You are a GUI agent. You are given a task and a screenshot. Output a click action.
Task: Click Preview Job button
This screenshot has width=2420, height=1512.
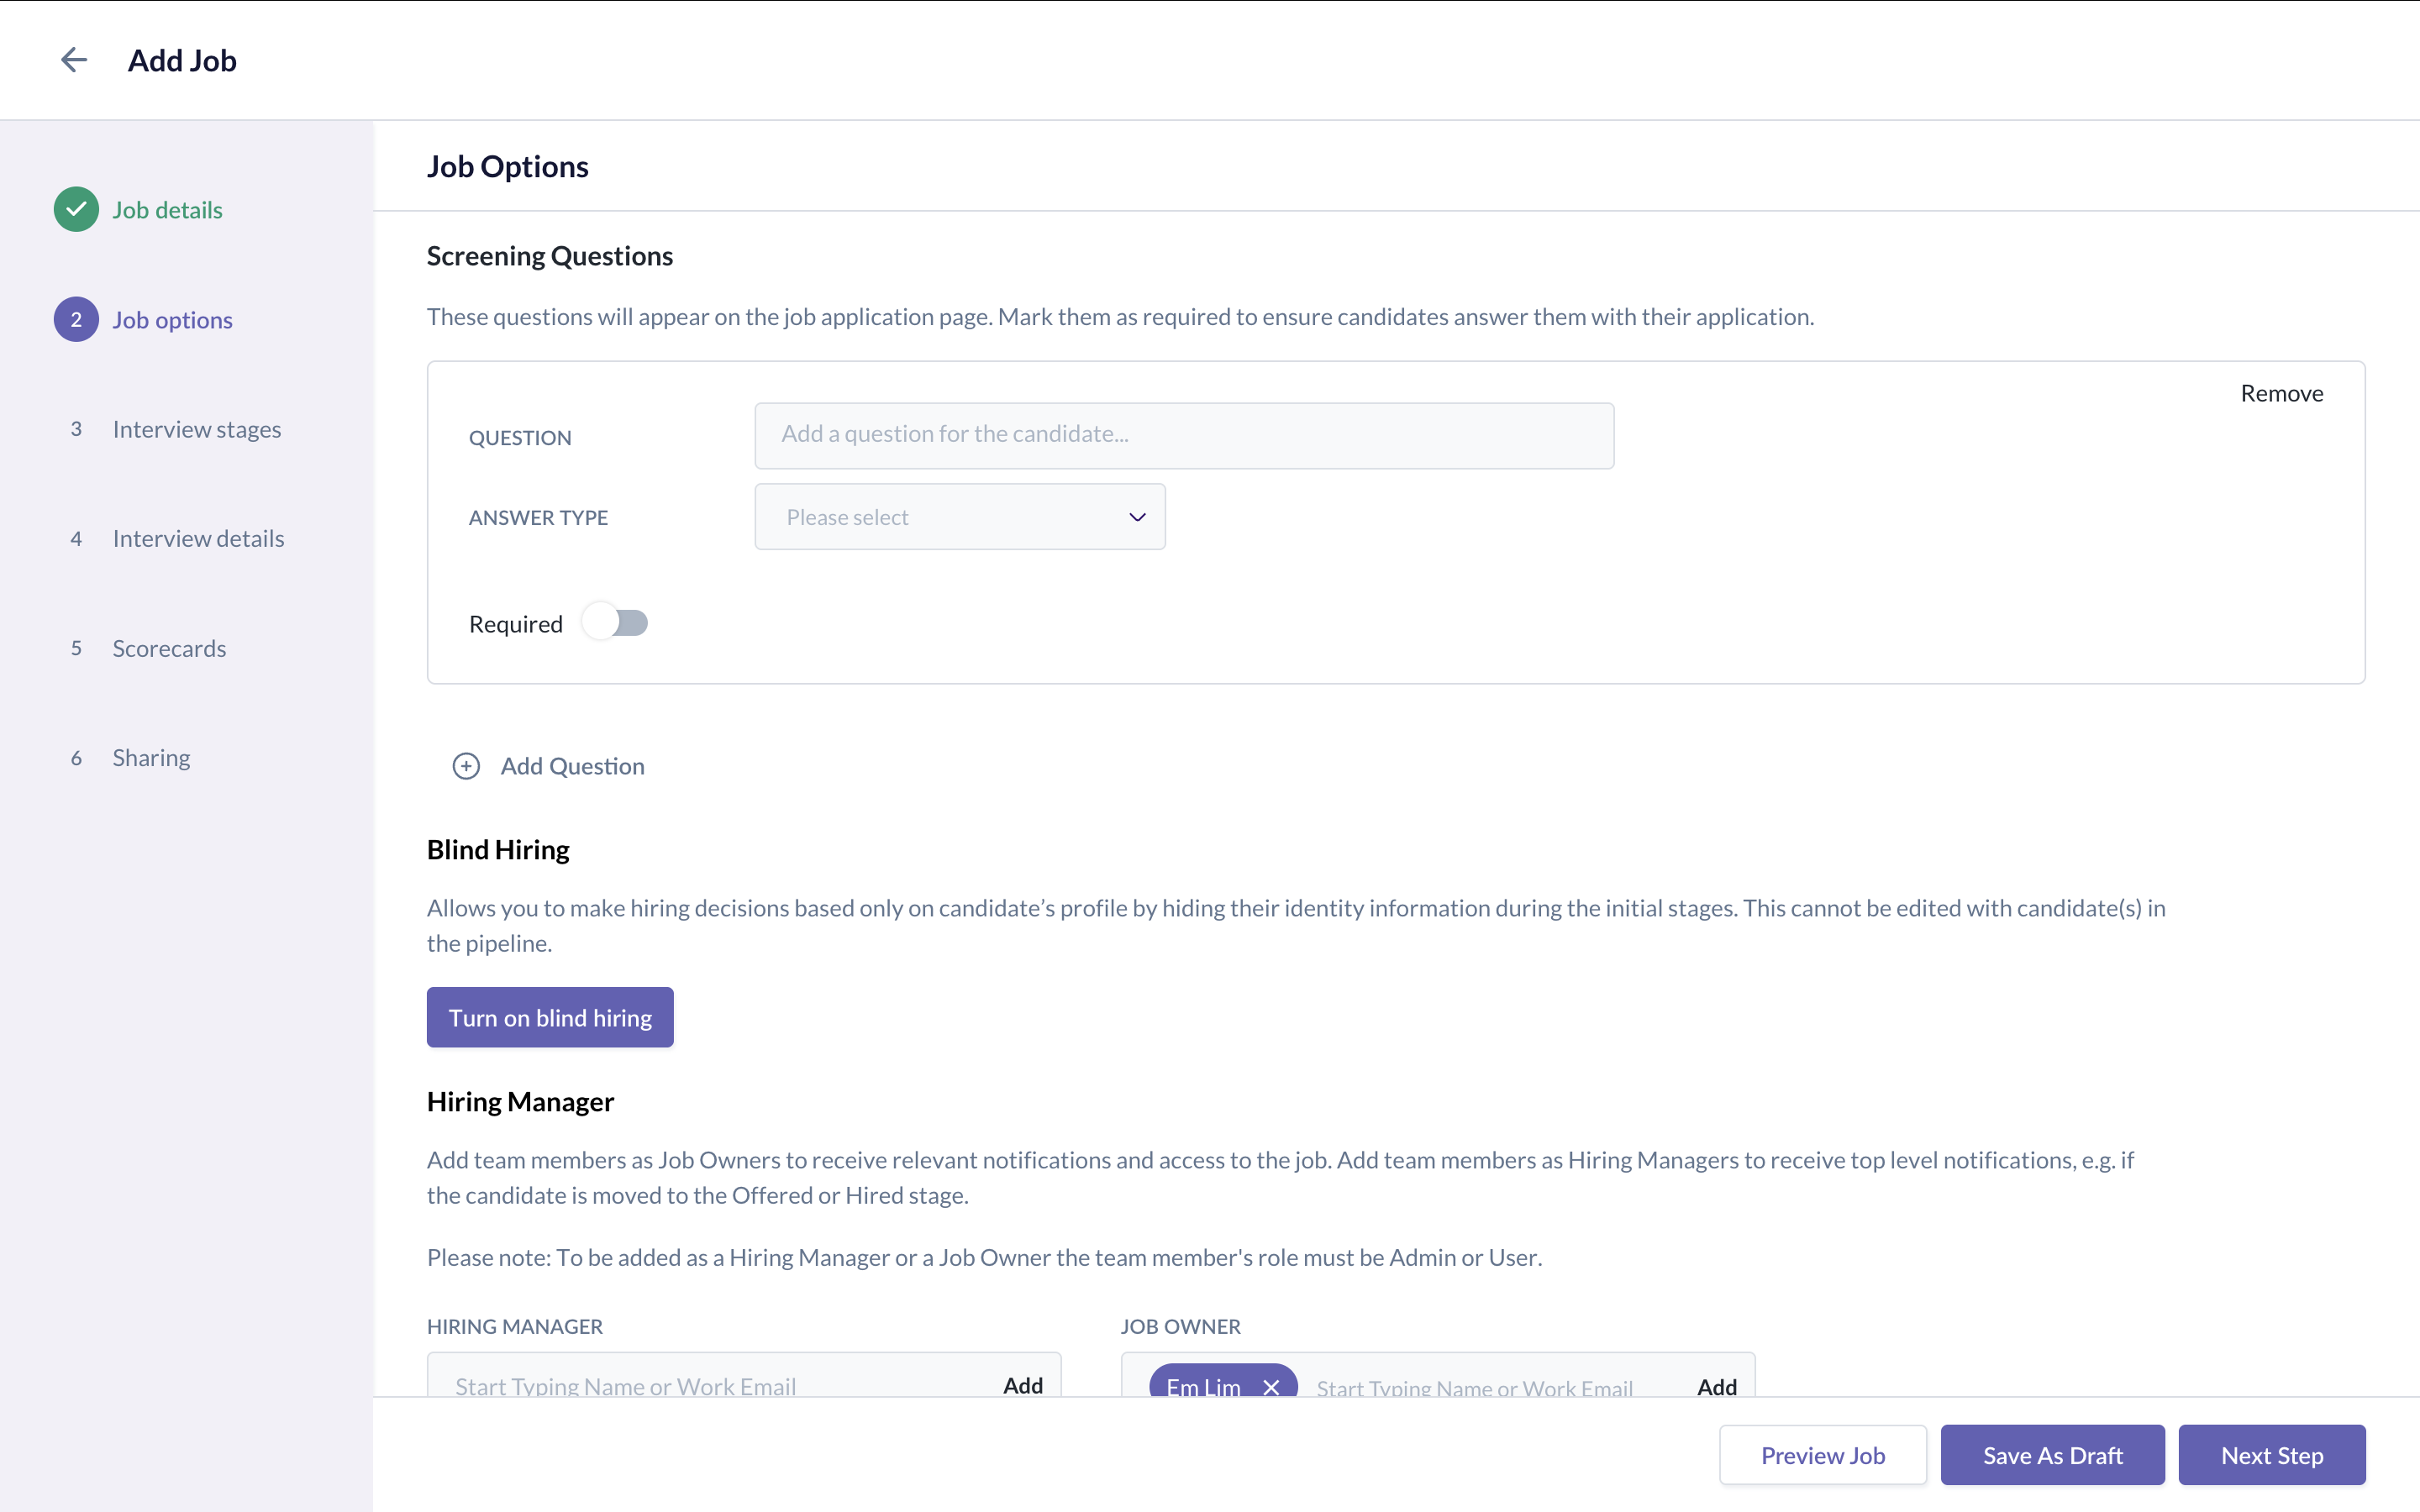pos(1822,1455)
